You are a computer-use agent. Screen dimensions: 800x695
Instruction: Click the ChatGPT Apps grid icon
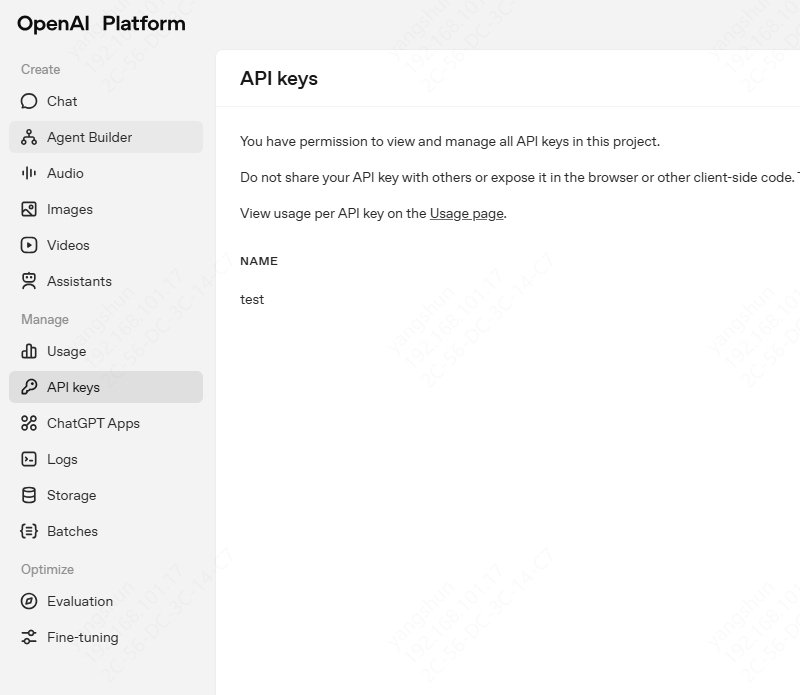(29, 423)
